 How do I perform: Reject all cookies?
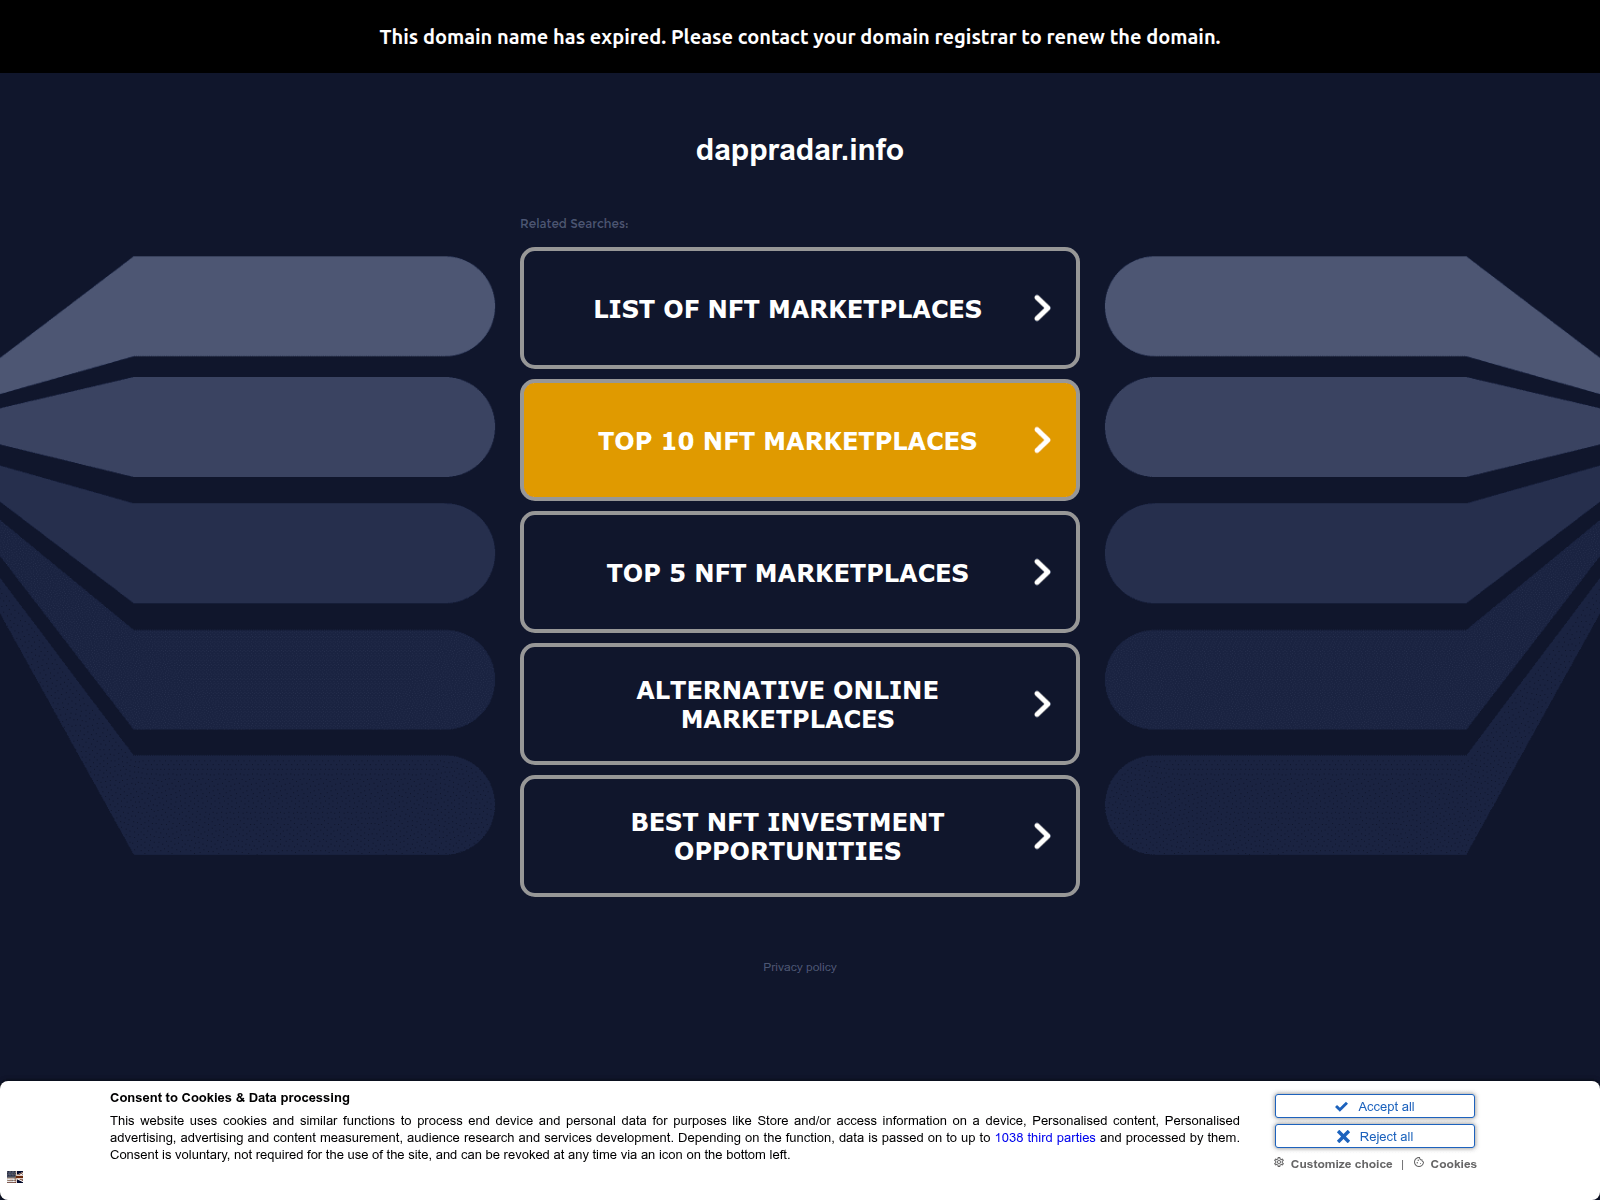[1374, 1136]
